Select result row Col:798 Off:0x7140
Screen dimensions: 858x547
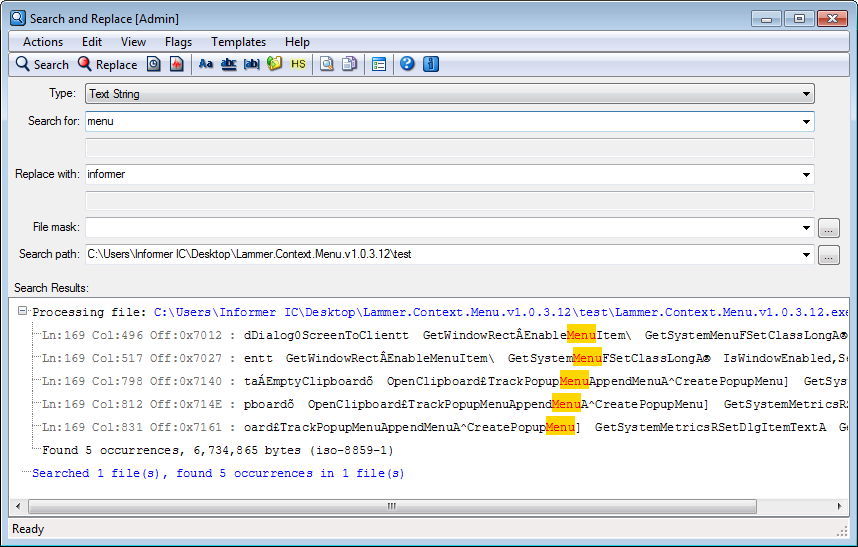tap(444, 381)
